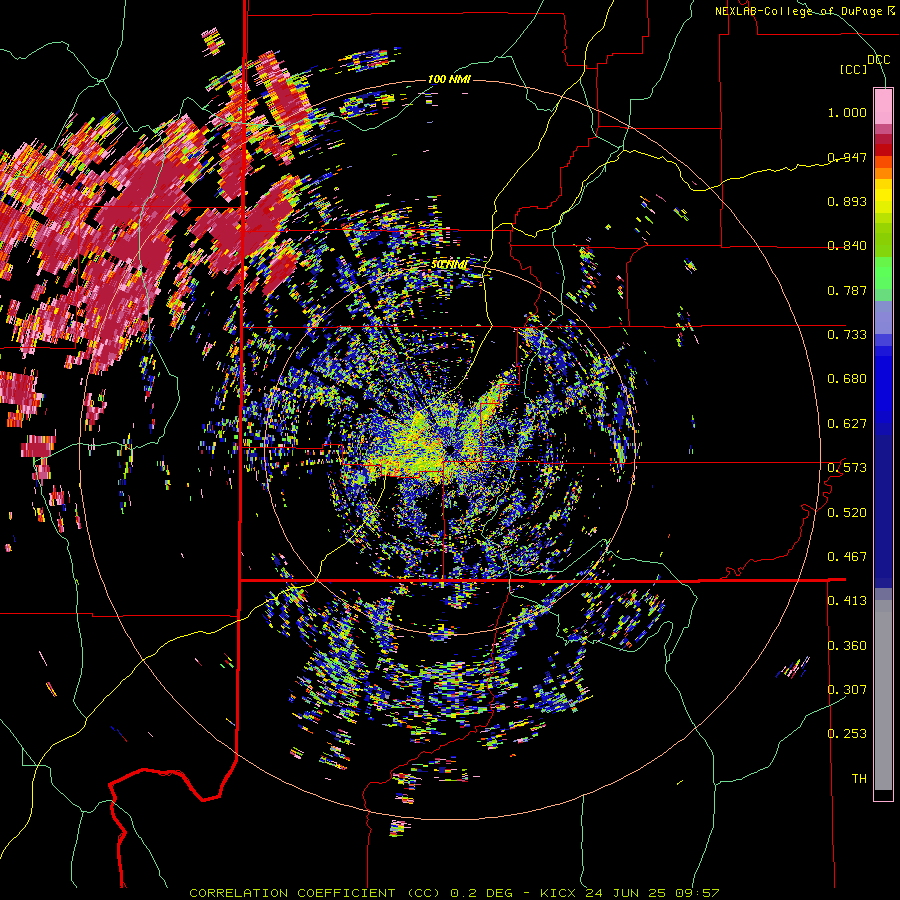Viewport: 900px width, 900px height.
Task: Pick the gray segment of the color bar
Action: 883,695
